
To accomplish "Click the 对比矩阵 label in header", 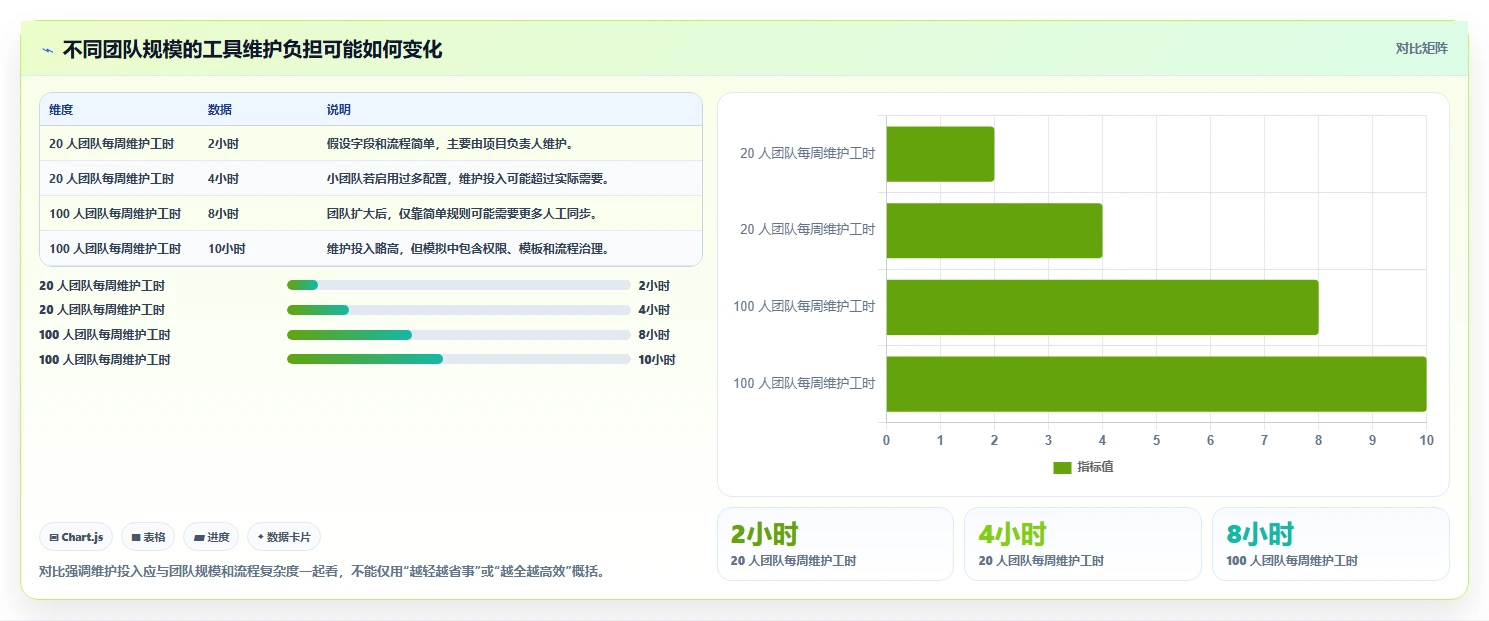I will click(x=1421, y=48).
